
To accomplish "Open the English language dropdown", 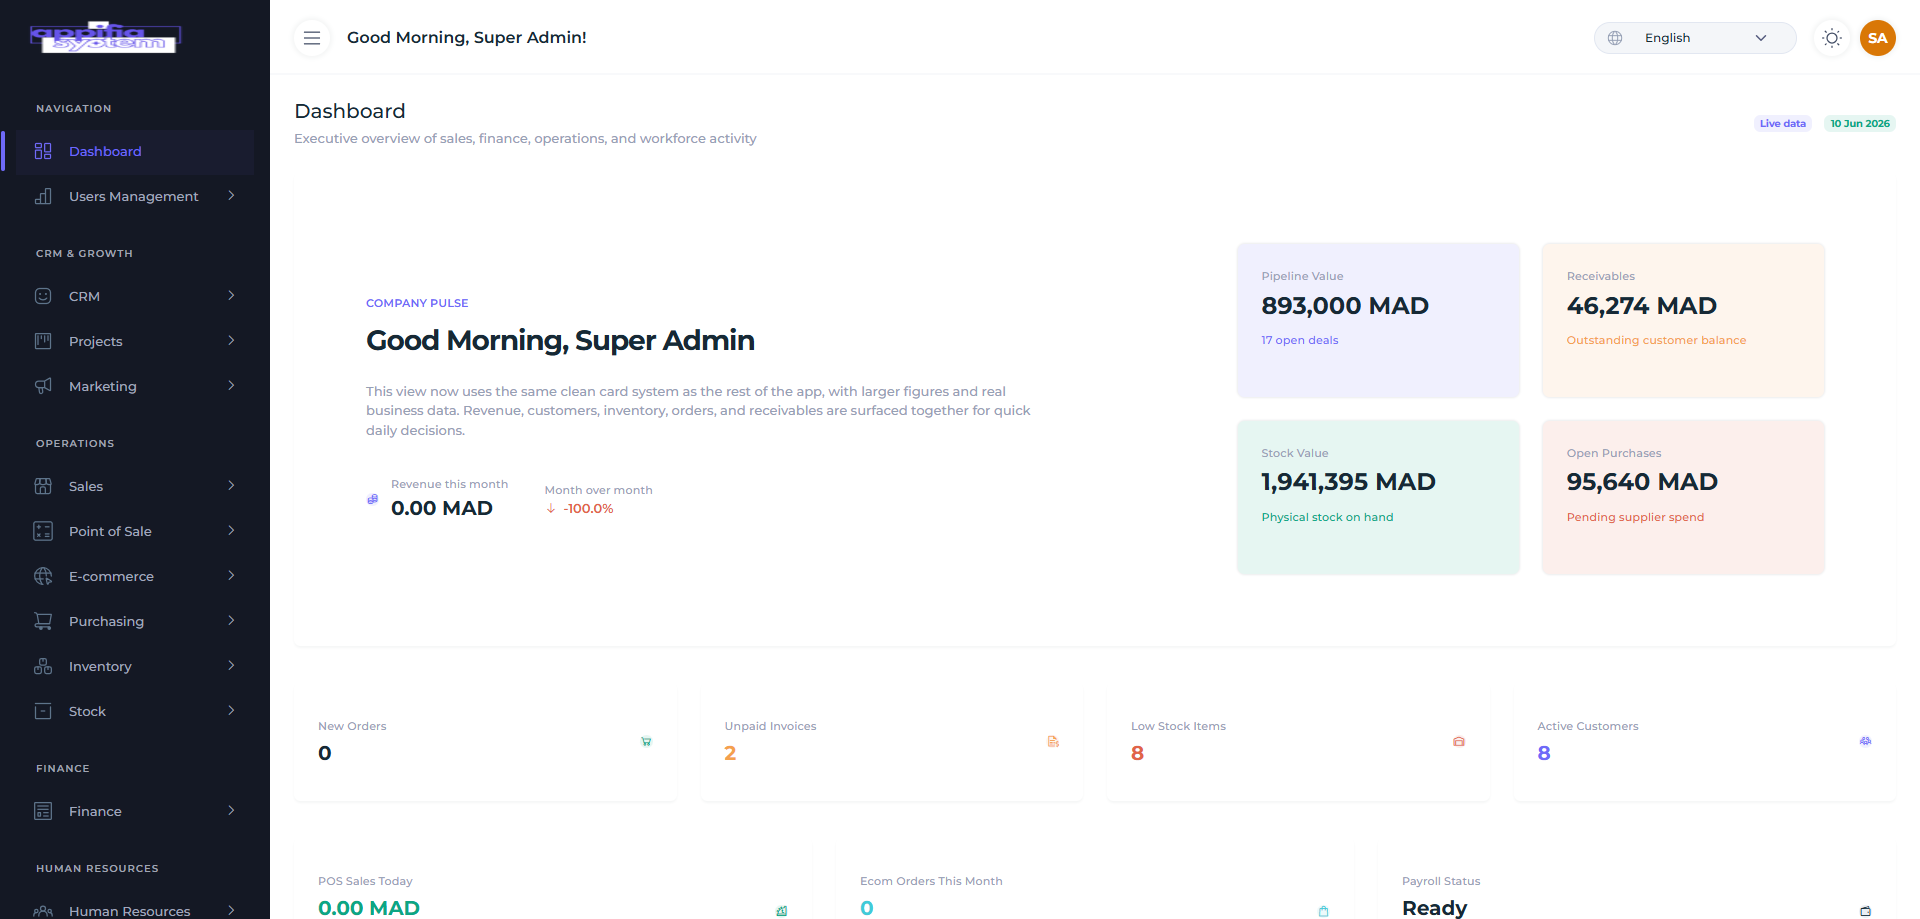I will pos(1695,38).
